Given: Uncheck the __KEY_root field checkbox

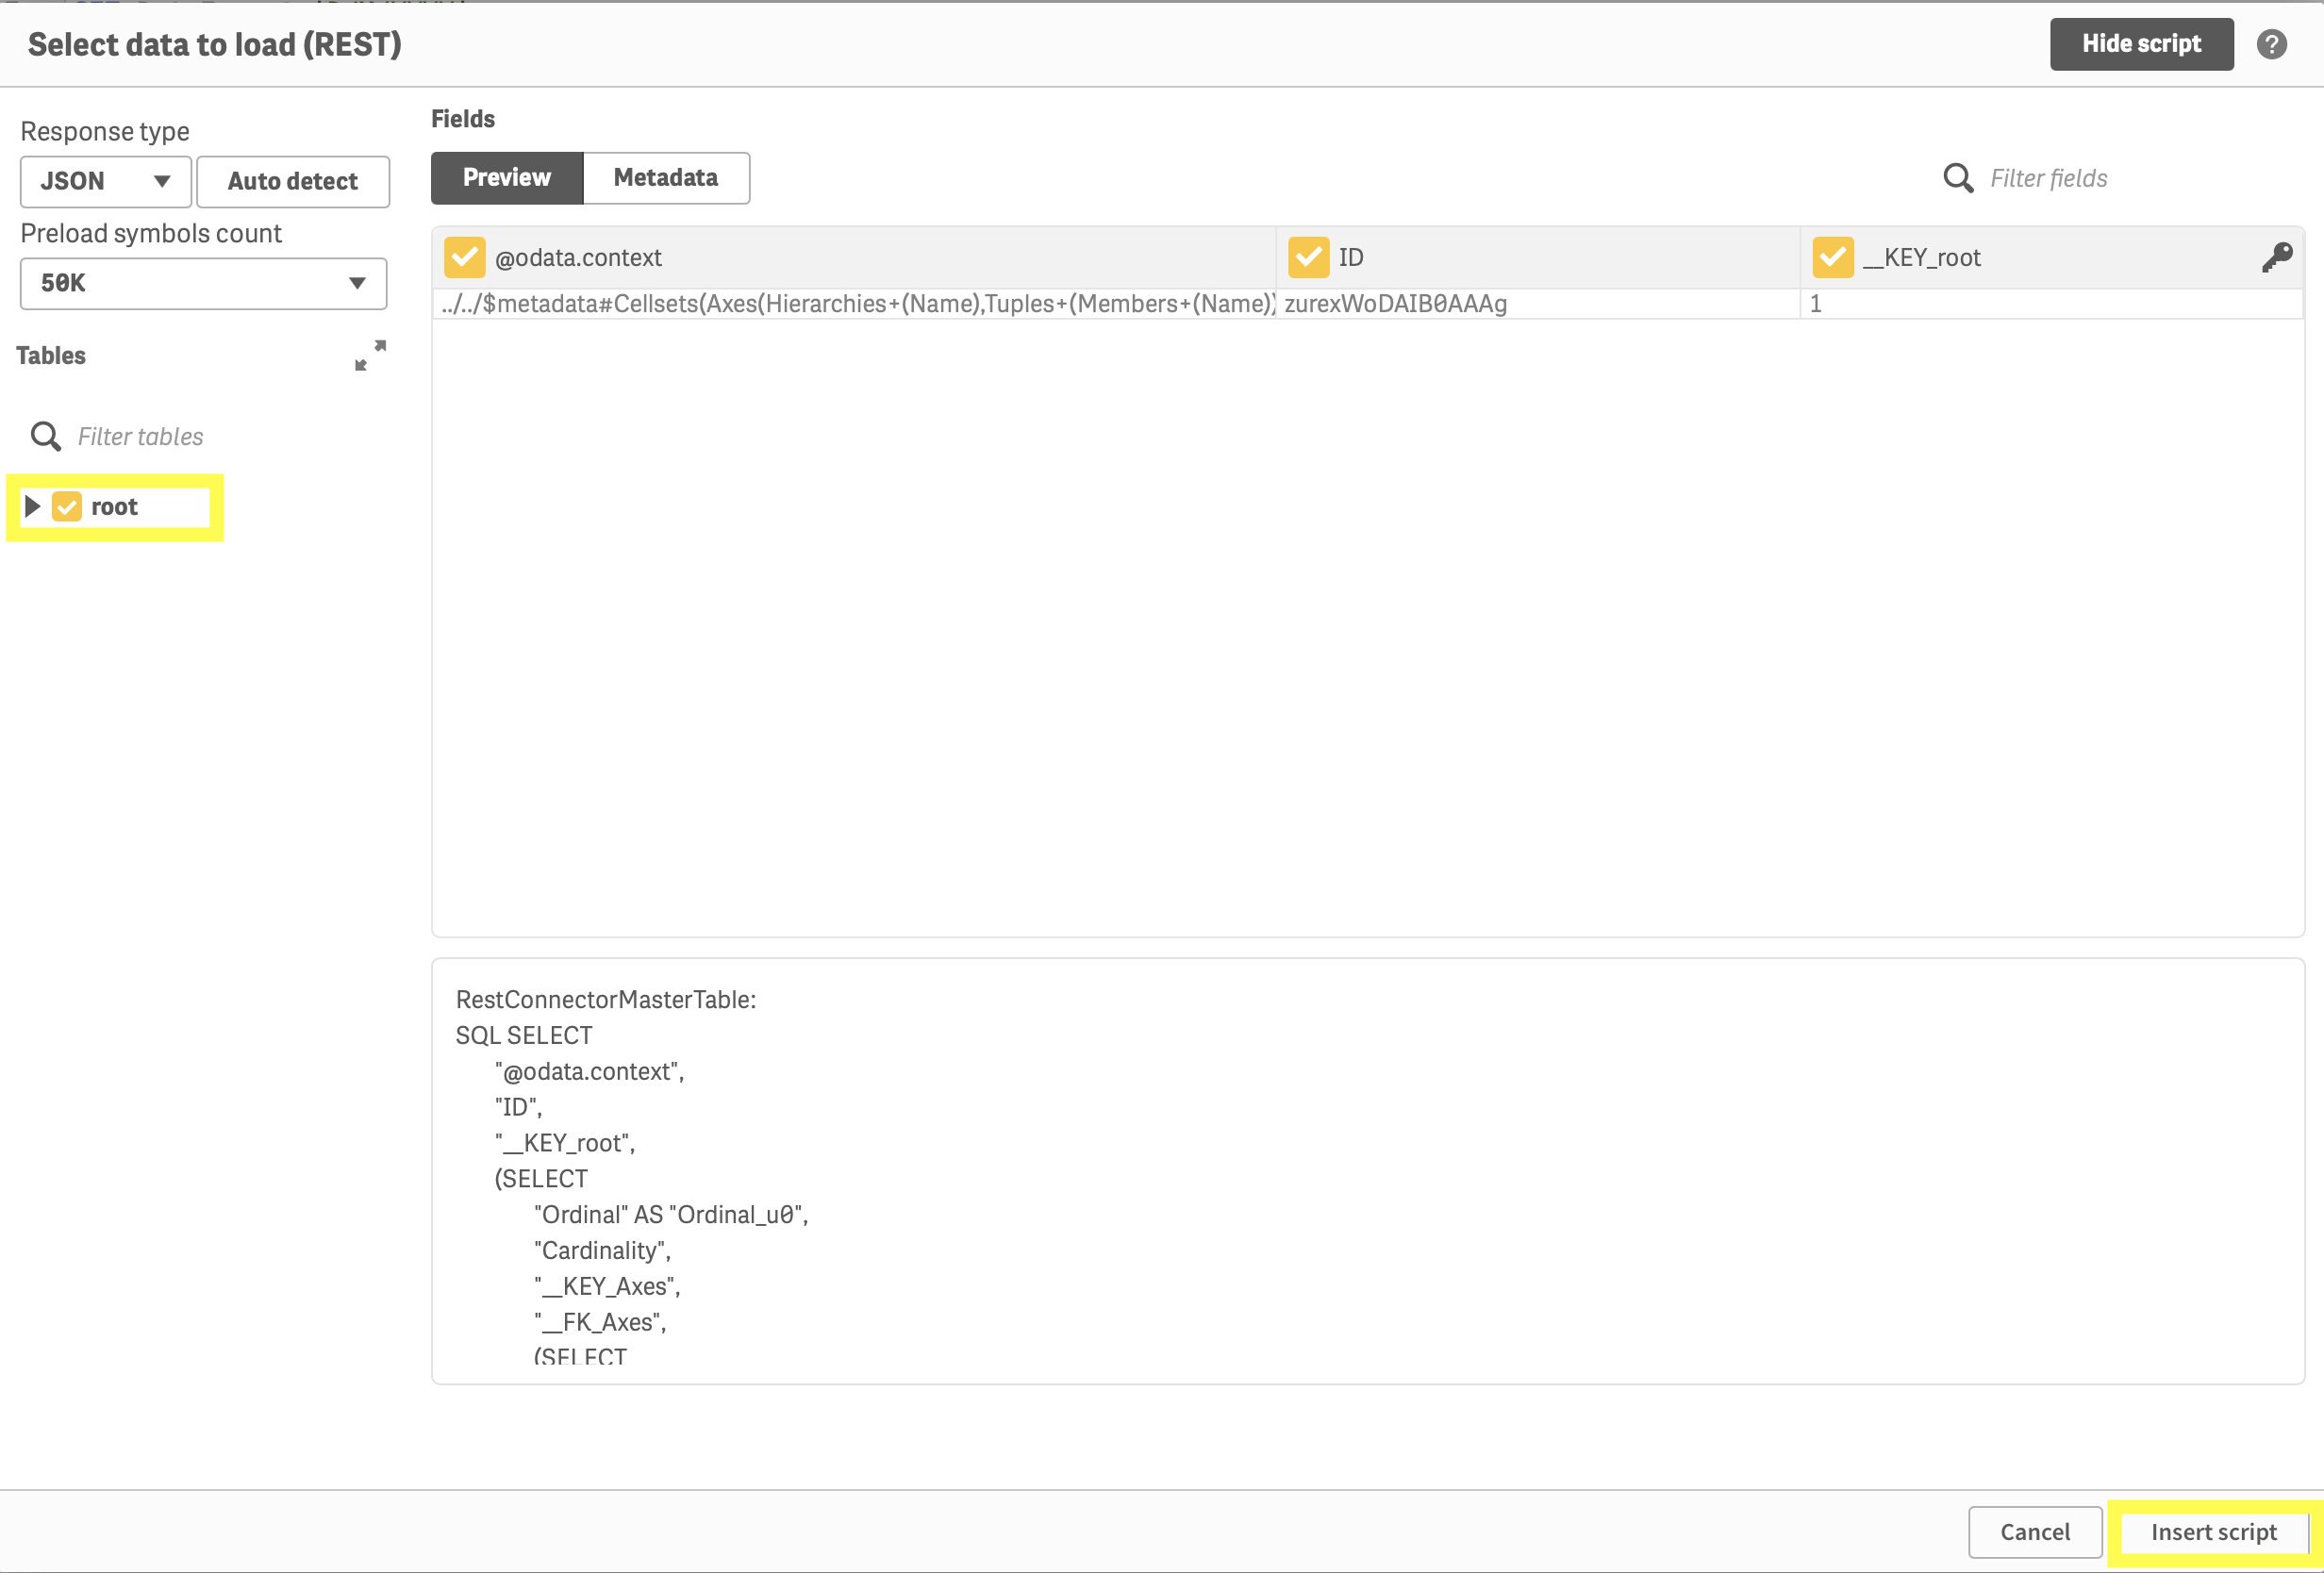Looking at the screenshot, I should [1832, 257].
